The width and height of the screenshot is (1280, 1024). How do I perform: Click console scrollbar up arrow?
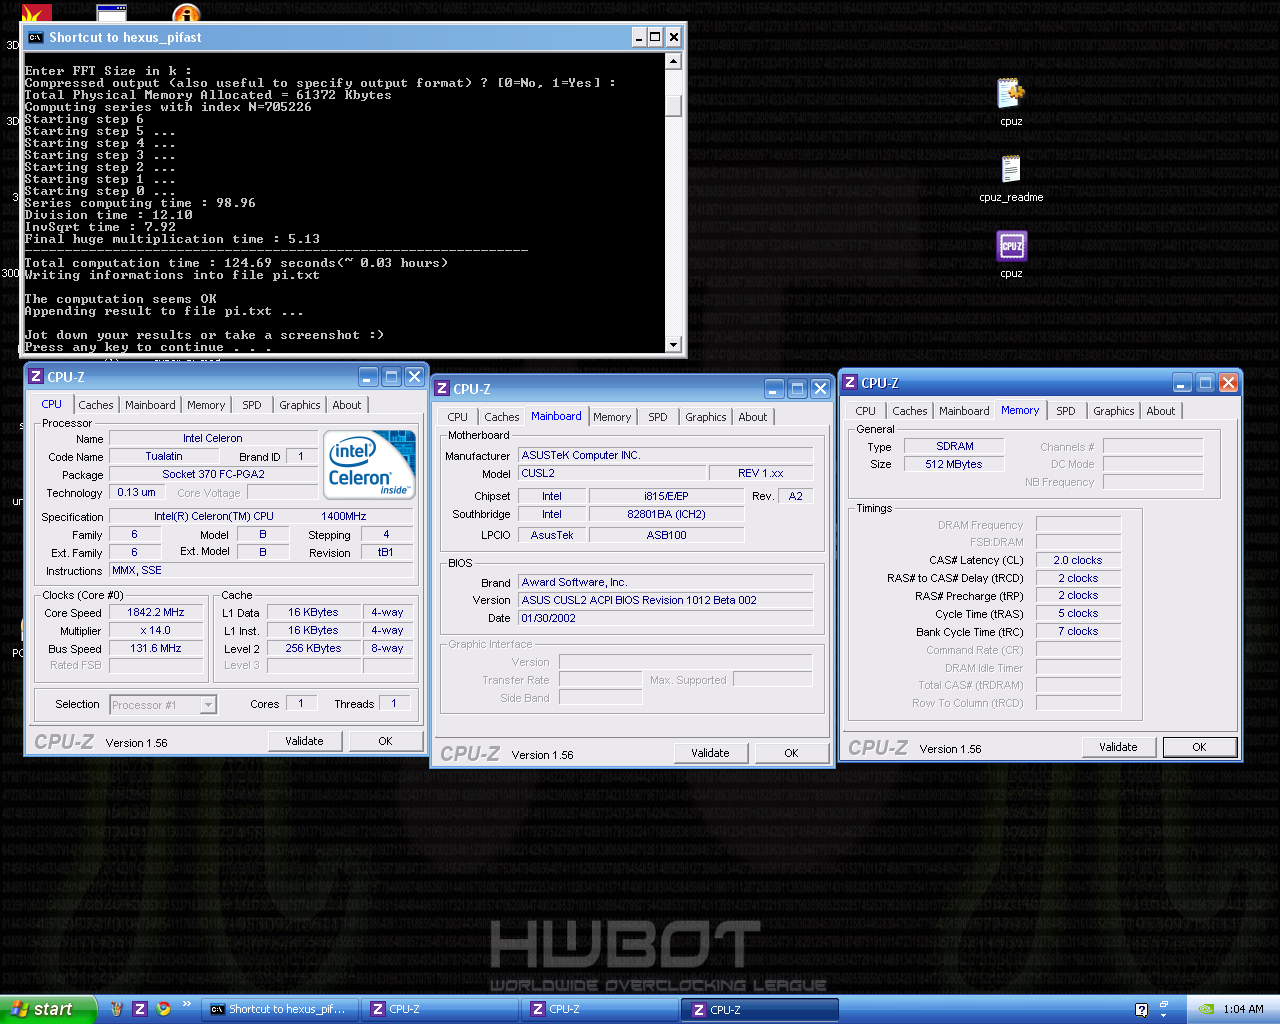pos(673,62)
